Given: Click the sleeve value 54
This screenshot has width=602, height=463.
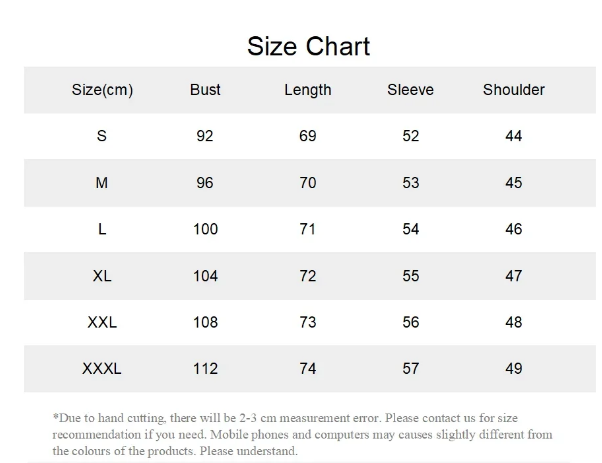Looking at the screenshot, I should pyautogui.click(x=410, y=229).
